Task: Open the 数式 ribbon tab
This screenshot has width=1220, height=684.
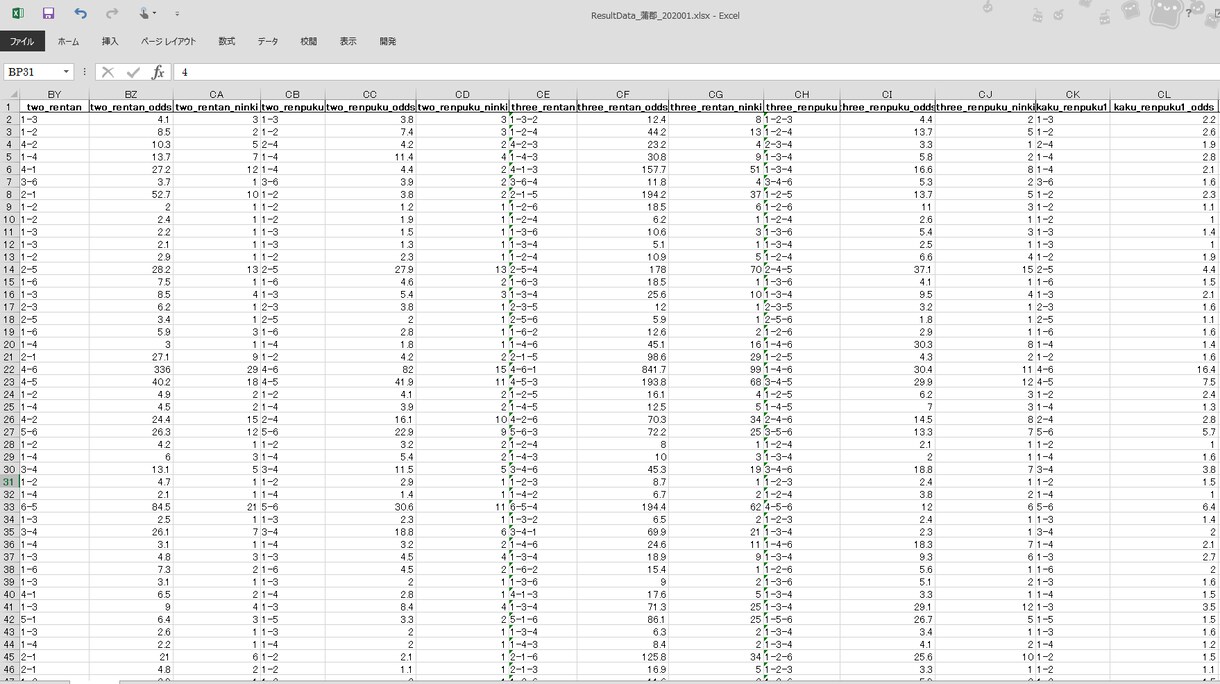Action: pos(227,42)
